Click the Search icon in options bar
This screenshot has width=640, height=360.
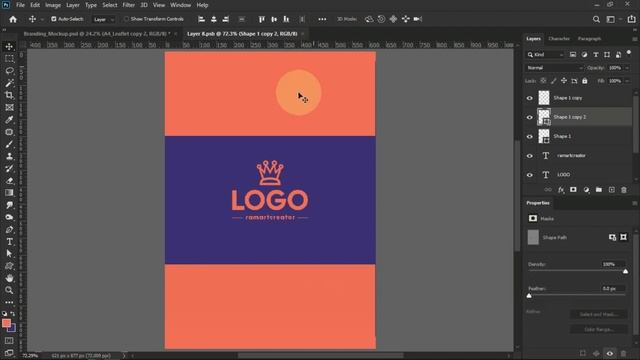596,19
